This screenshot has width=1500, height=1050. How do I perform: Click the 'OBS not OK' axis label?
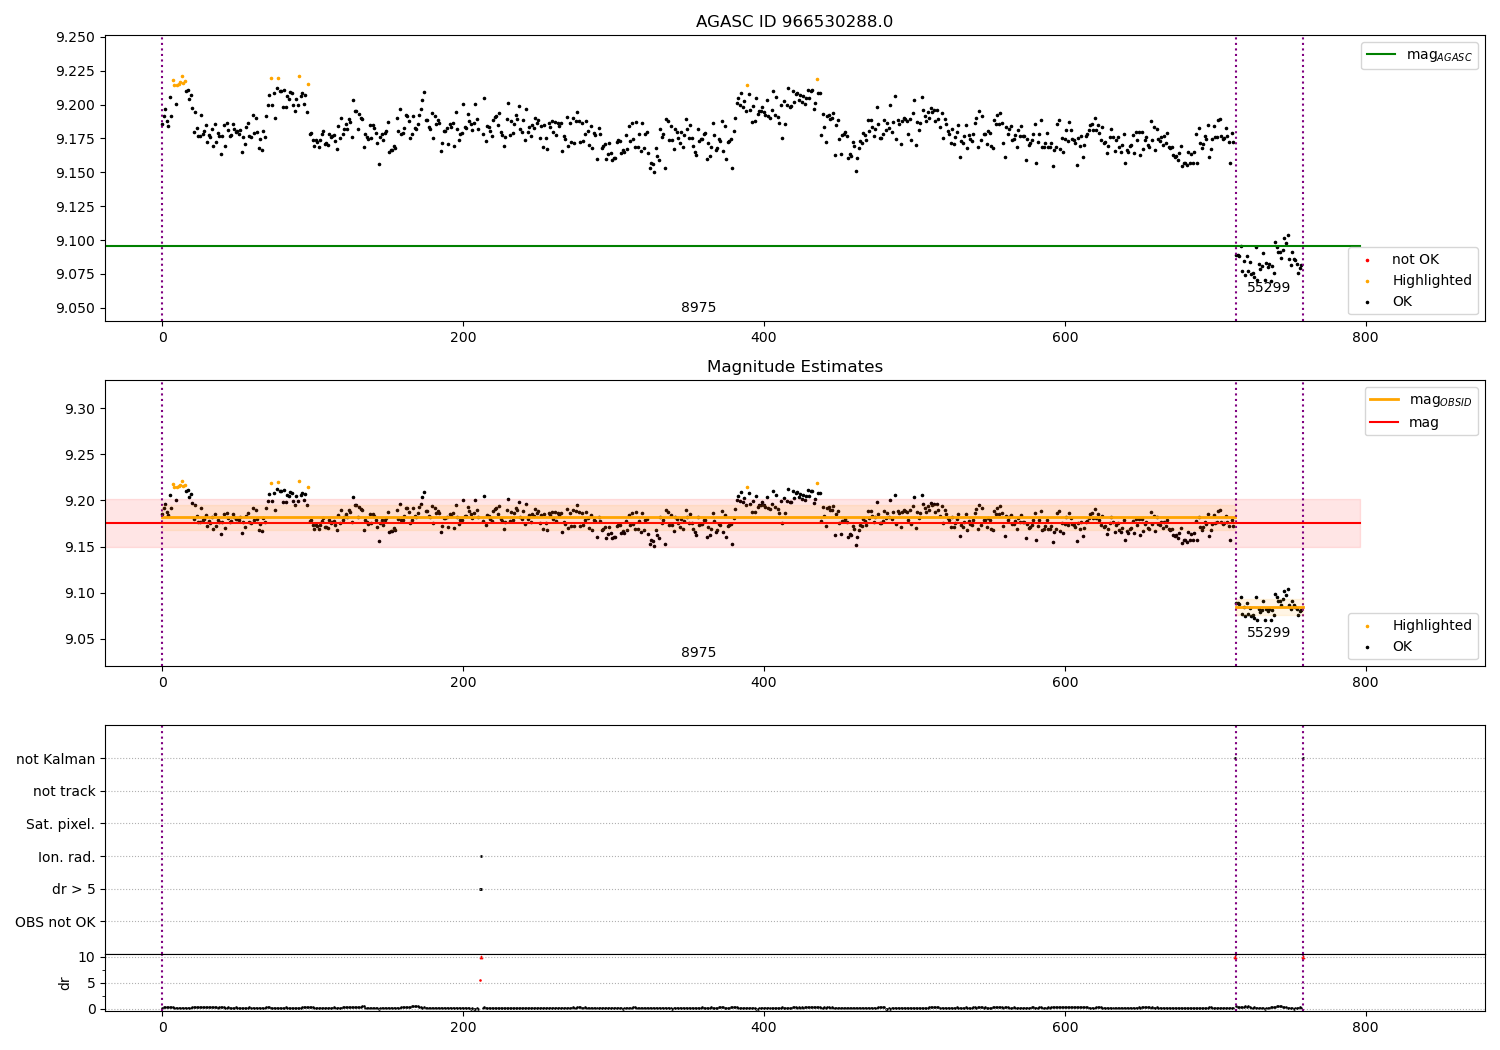click(55, 922)
